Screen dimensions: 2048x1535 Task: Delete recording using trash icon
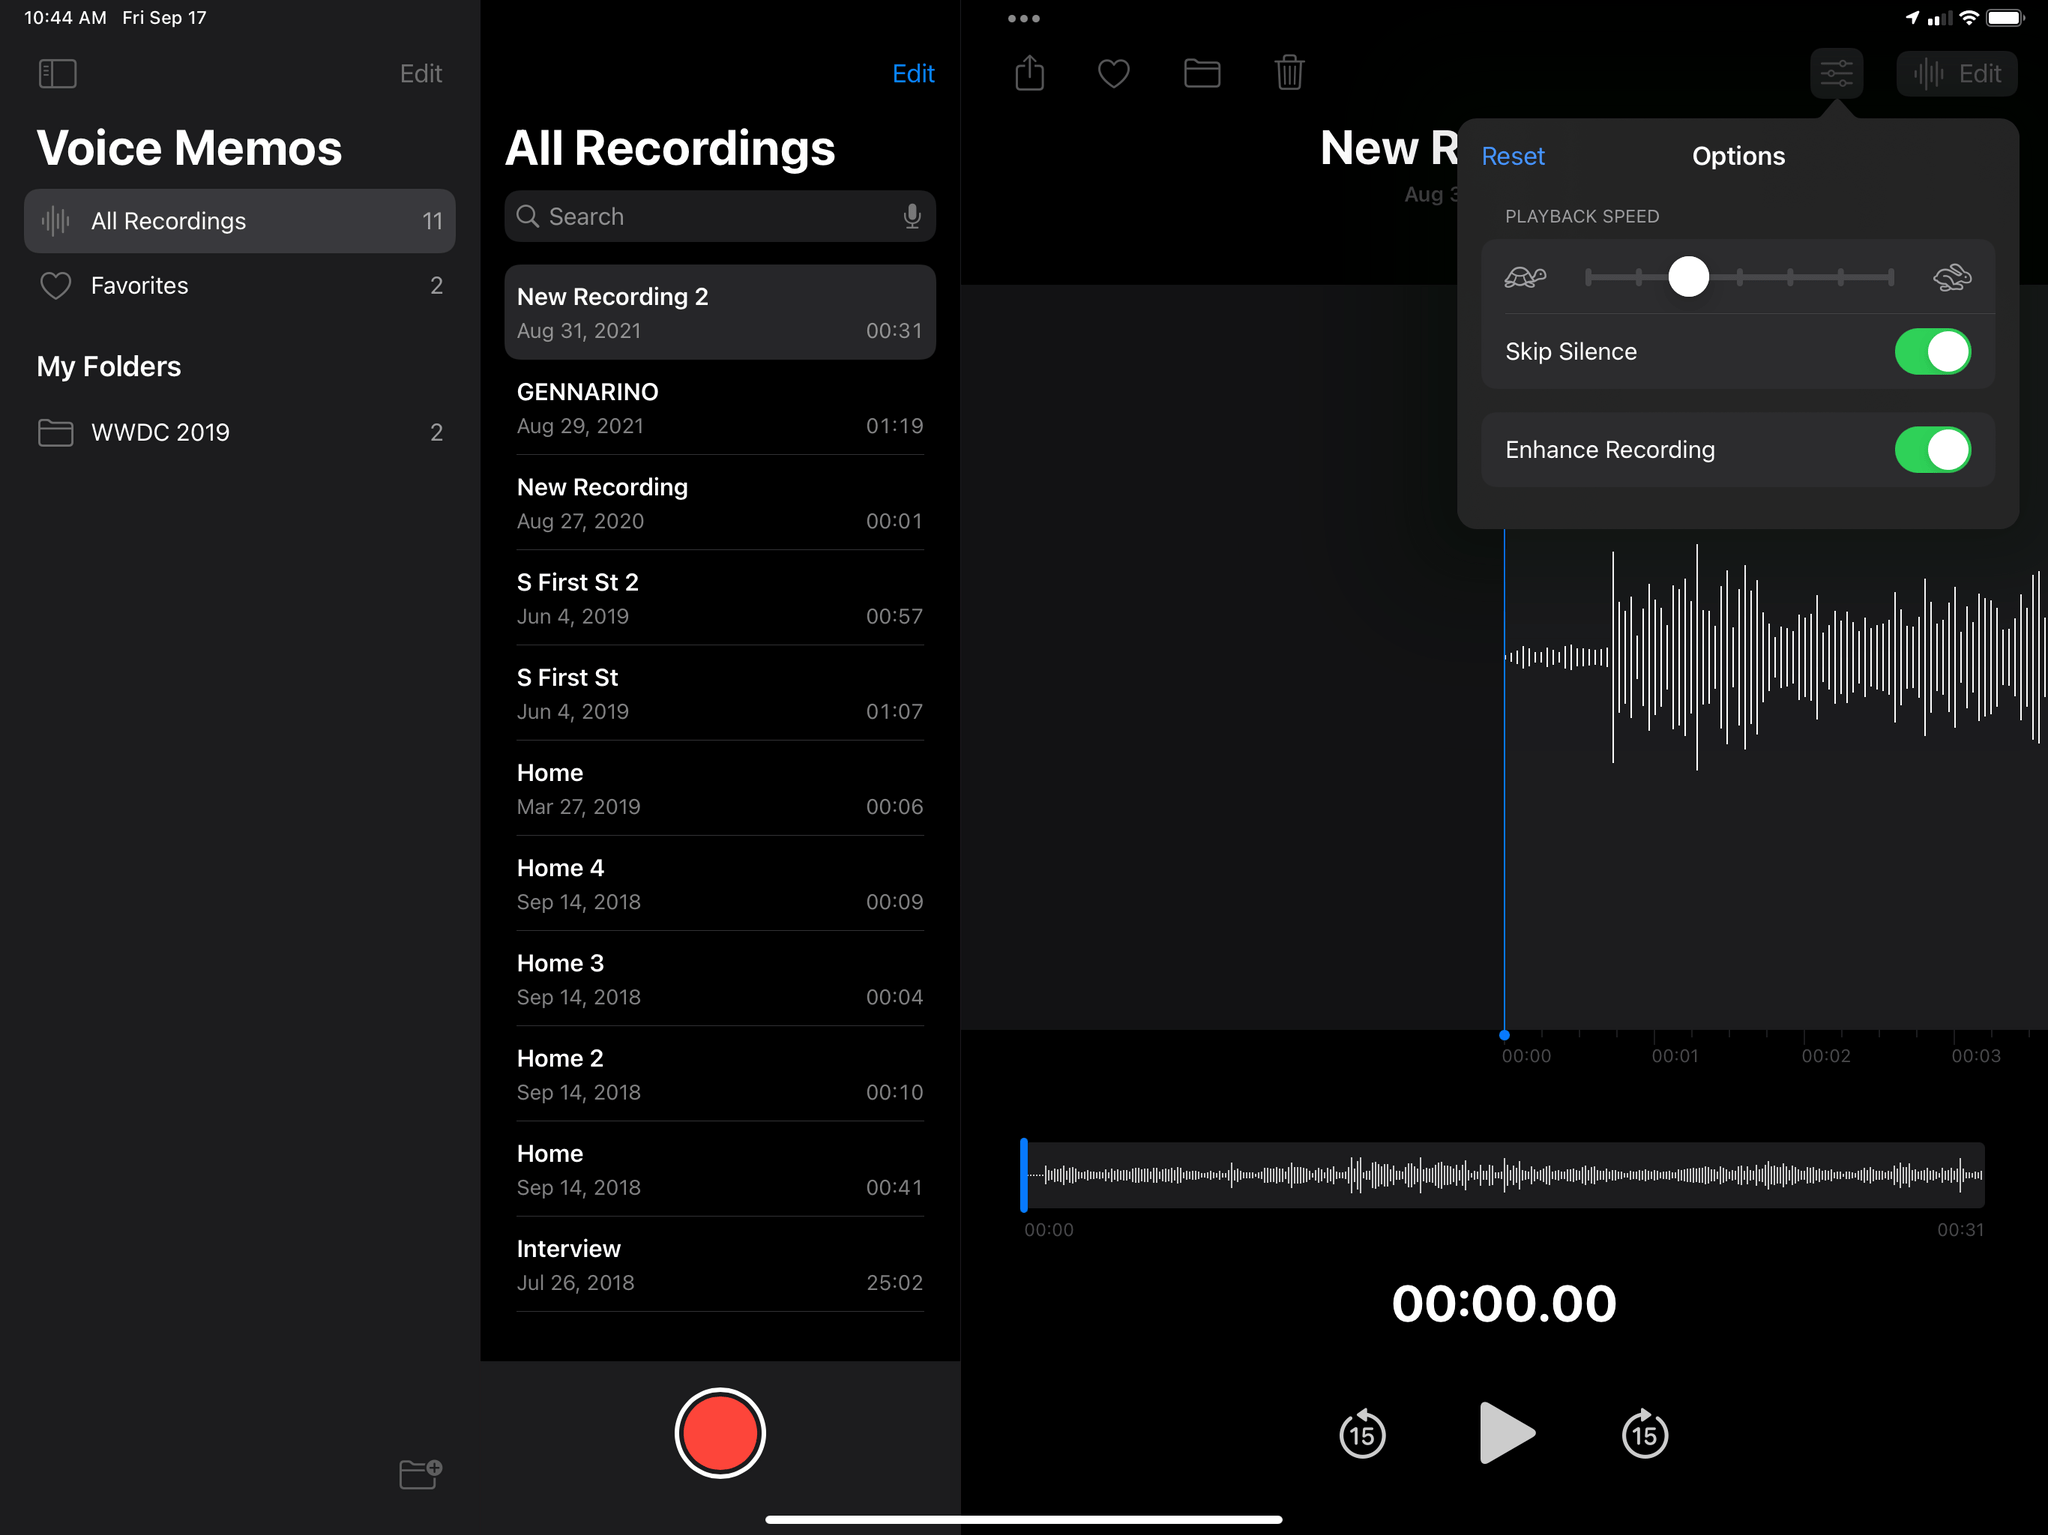pyautogui.click(x=1289, y=72)
